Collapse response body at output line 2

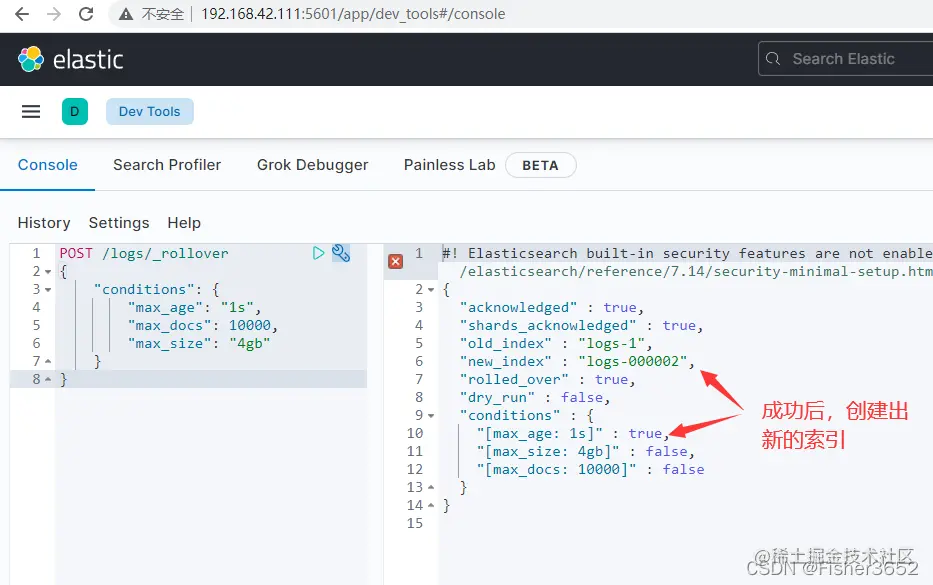[431, 290]
